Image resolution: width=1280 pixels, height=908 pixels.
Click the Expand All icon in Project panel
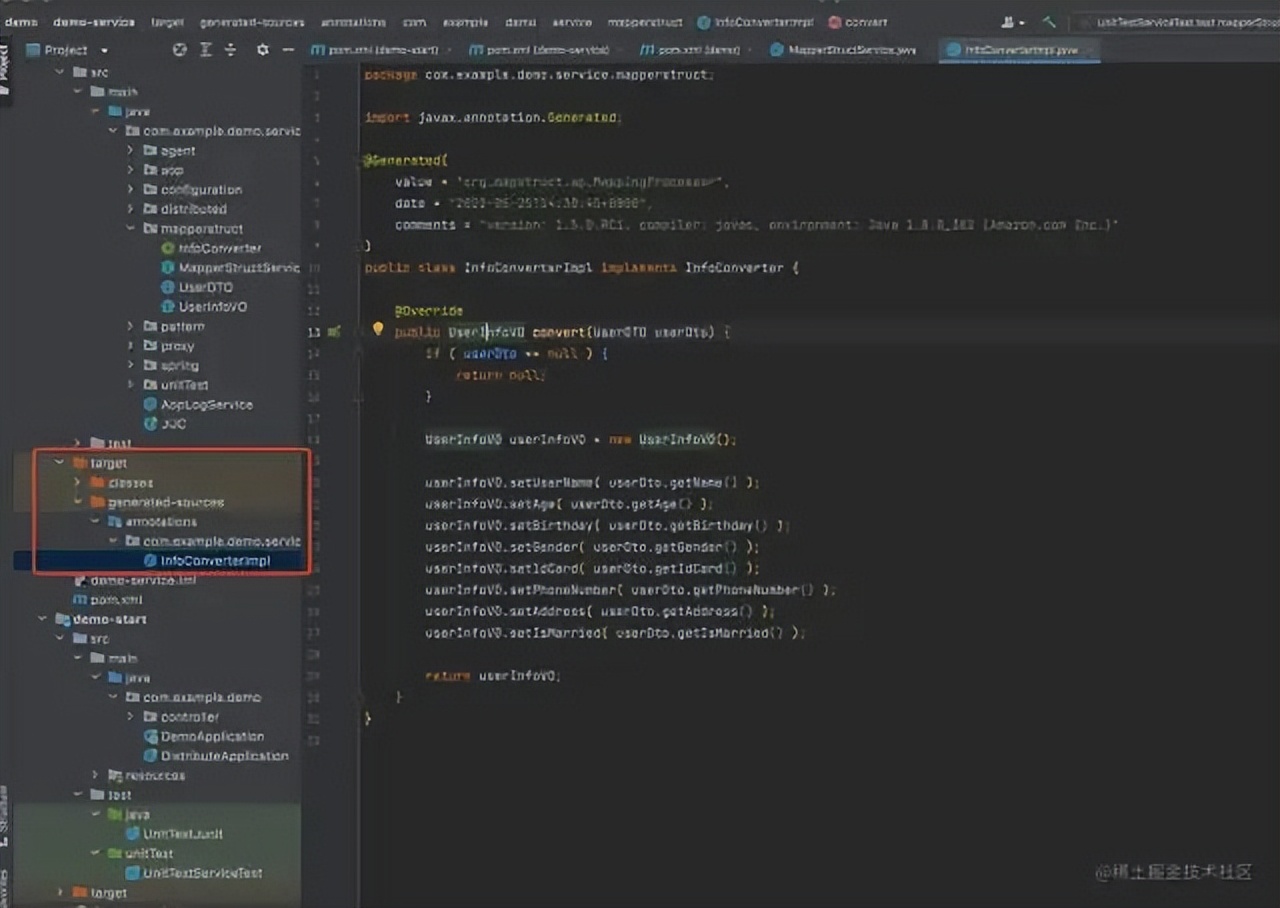pyautogui.click(x=205, y=50)
